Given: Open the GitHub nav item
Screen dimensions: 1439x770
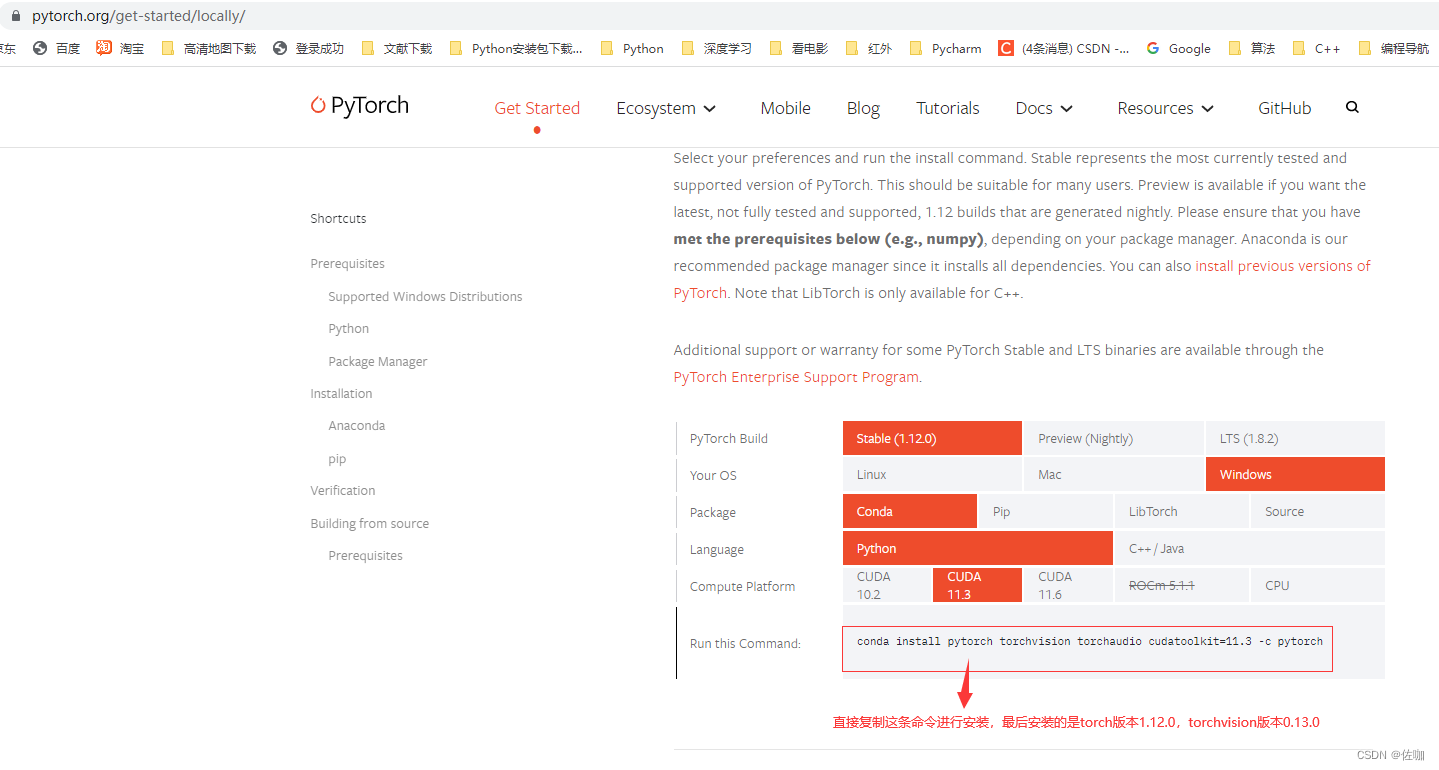Looking at the screenshot, I should point(1285,108).
